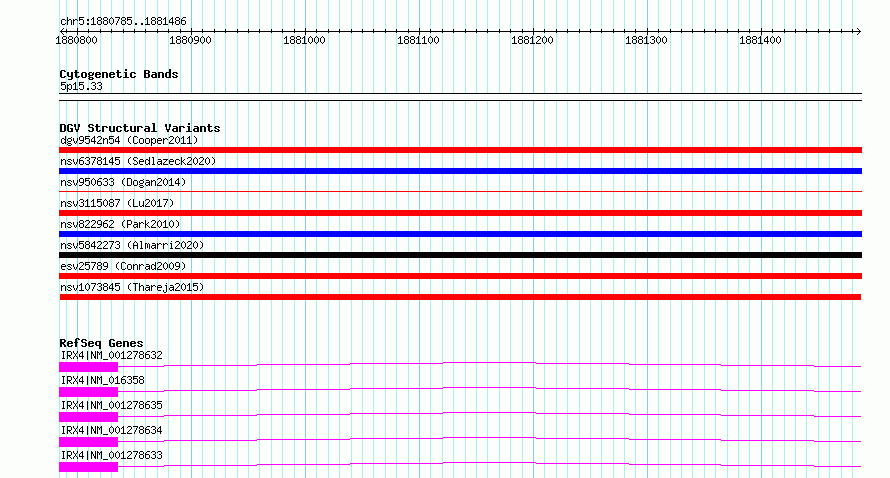Screen dimensions: 890x478
Task: Open transcript IRX4|NM_001278633 label
Action: 111,455
